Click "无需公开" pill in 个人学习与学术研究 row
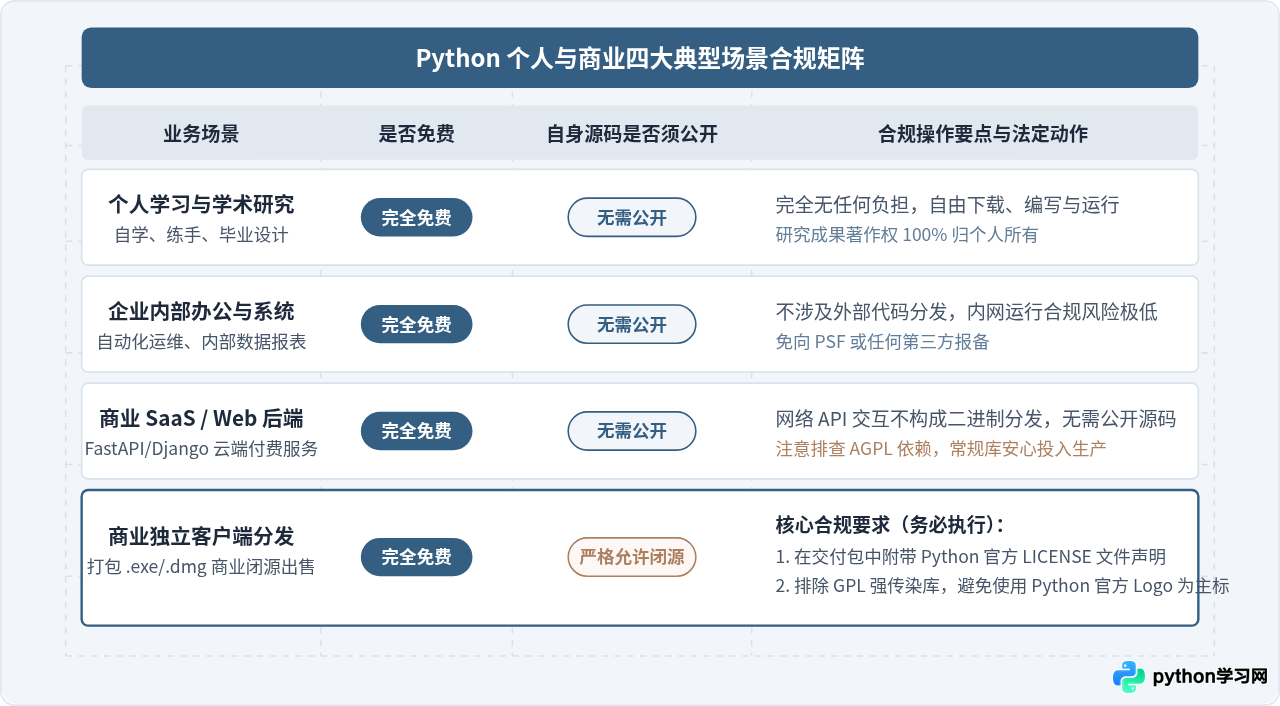1280x706 pixels. click(x=632, y=217)
